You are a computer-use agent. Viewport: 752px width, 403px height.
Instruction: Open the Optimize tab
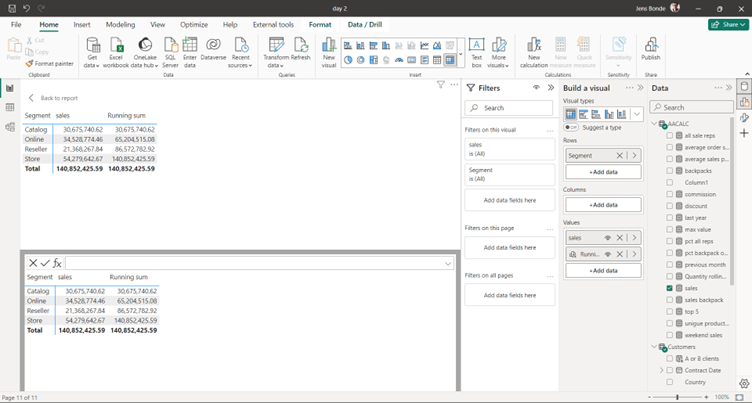(194, 24)
